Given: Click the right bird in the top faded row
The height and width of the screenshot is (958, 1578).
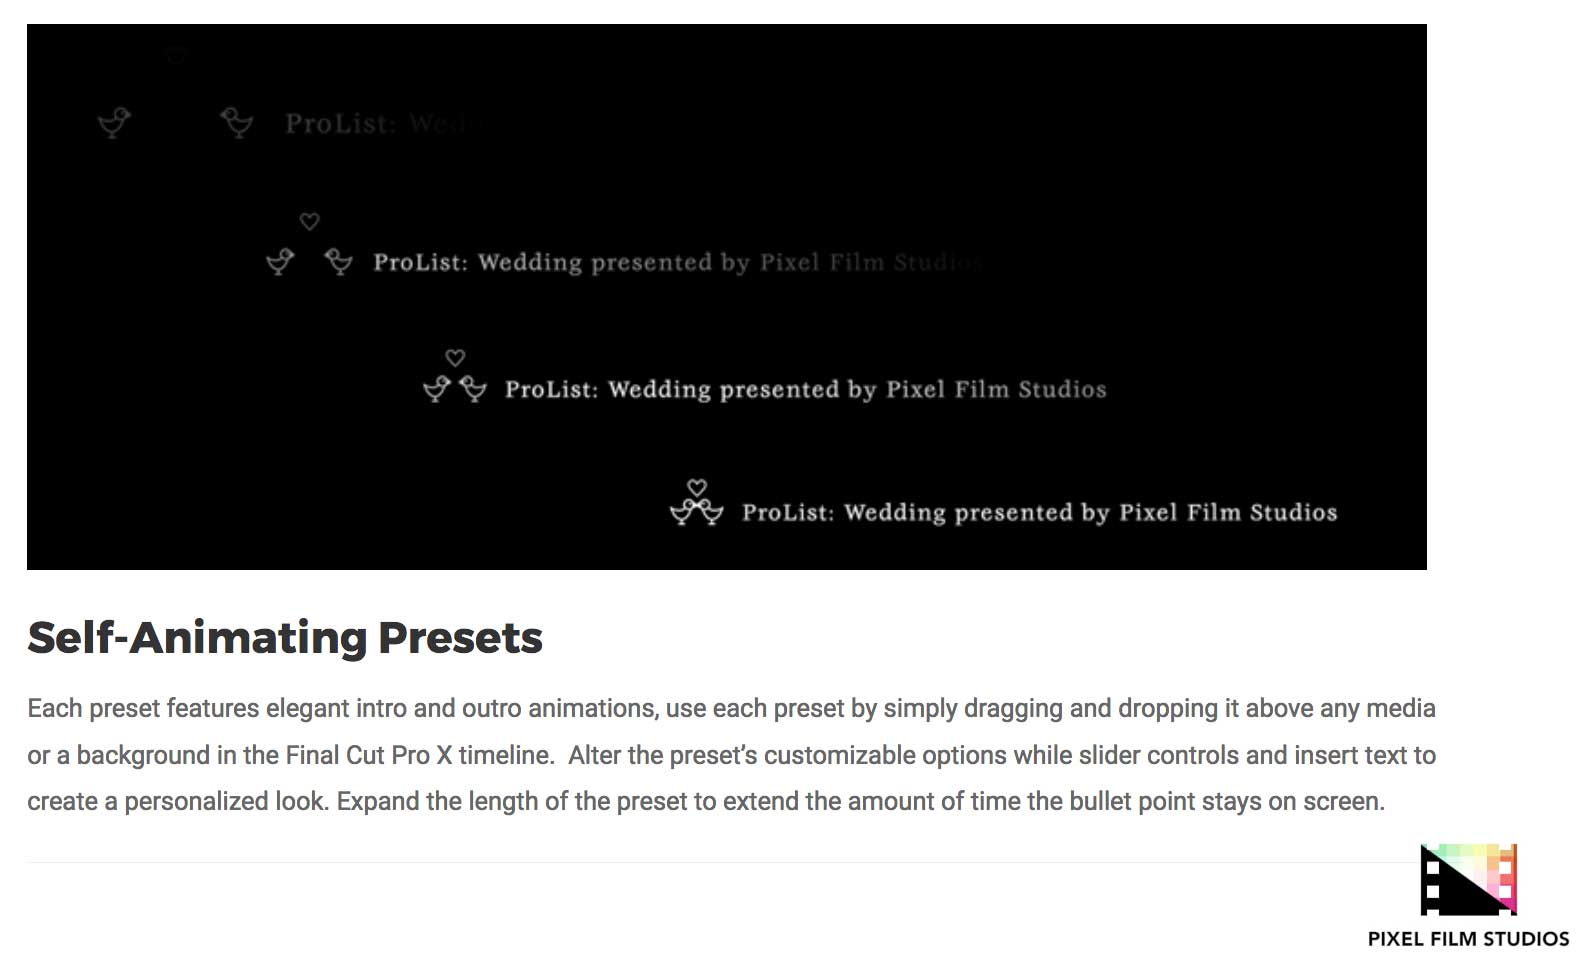Looking at the screenshot, I should coord(237,123).
